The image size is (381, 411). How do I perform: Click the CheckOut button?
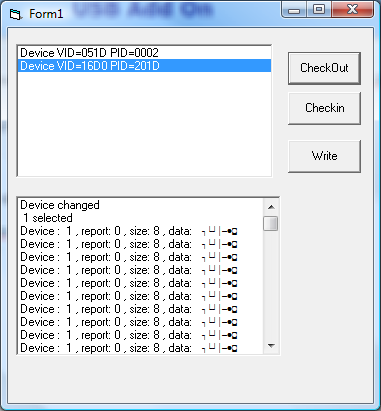(x=324, y=68)
